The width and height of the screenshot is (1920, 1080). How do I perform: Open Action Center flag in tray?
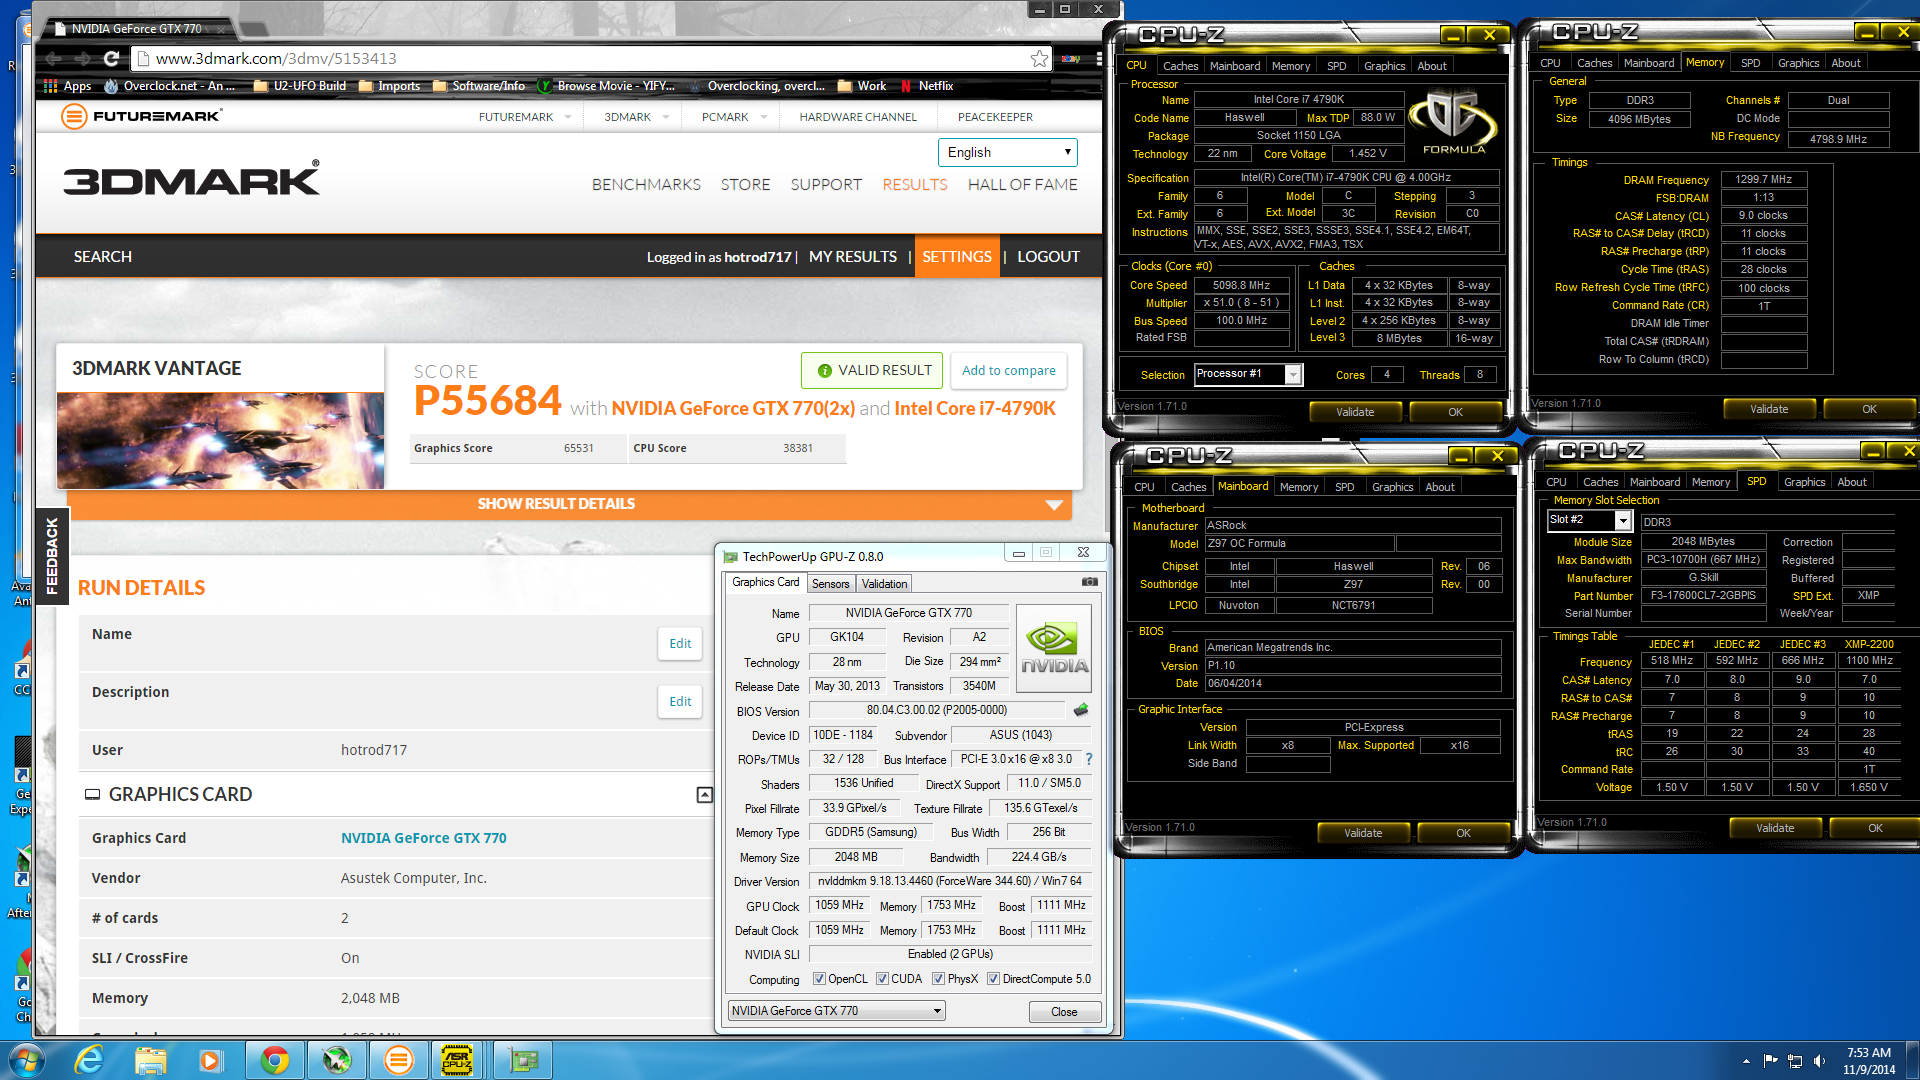point(1771,1061)
